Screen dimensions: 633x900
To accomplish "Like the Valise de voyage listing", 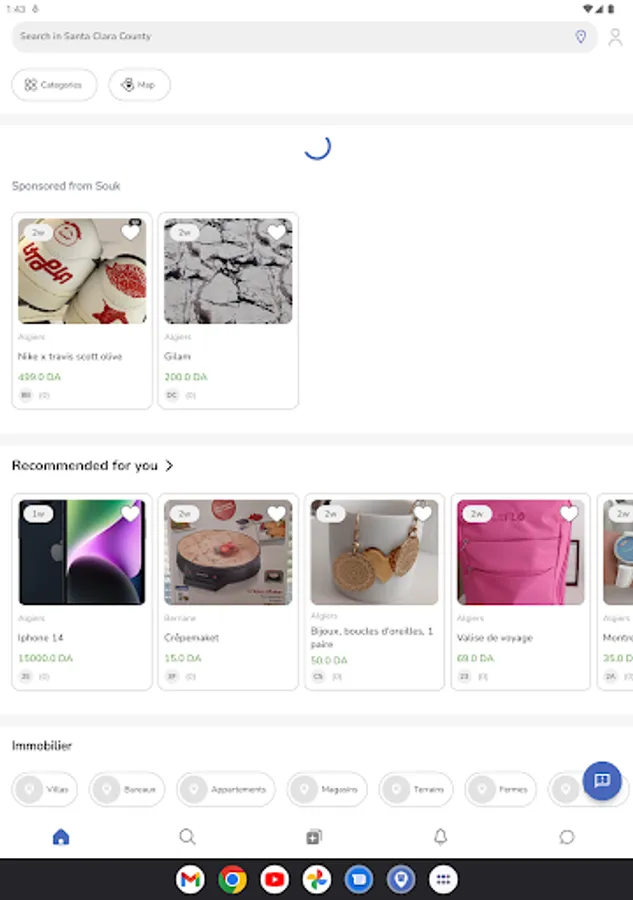I will [569, 514].
